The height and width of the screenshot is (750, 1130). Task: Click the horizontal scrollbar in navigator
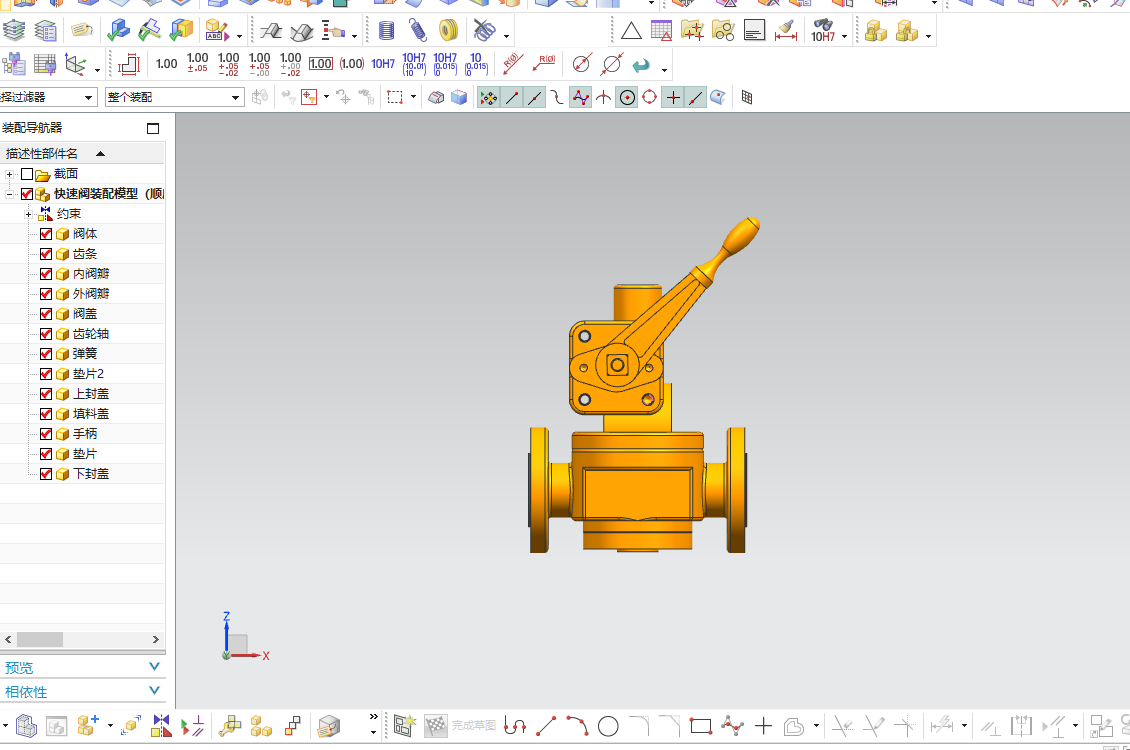pyautogui.click(x=40, y=639)
